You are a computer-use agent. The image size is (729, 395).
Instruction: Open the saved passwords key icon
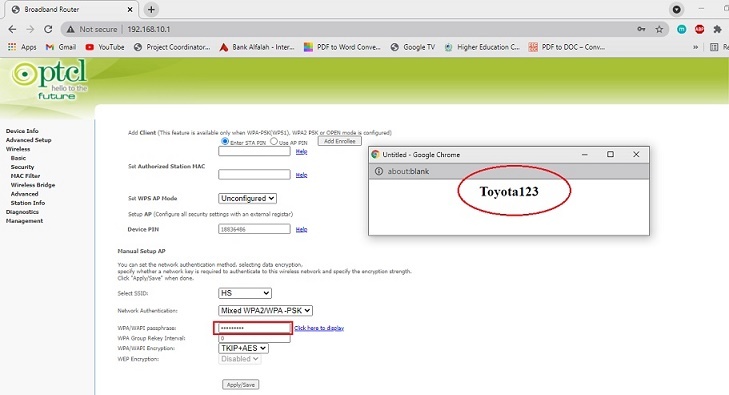click(x=642, y=29)
